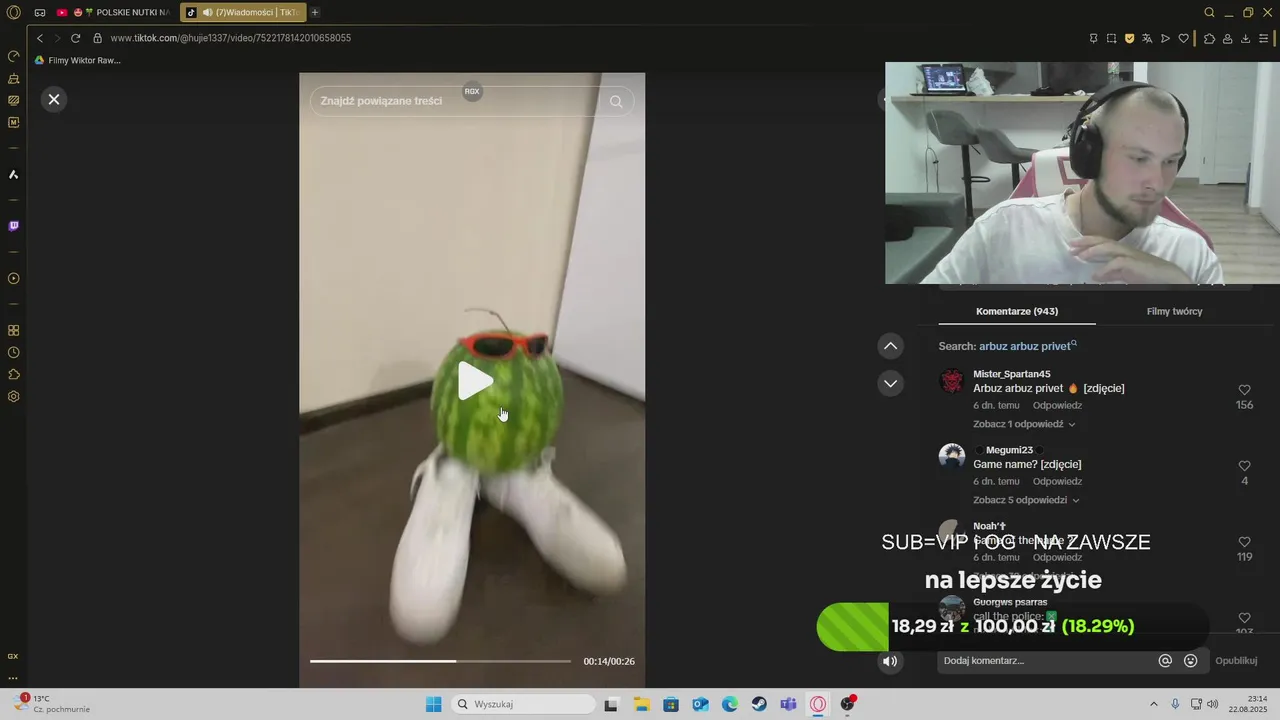
Task: Open File Explorer from taskbar
Action: coord(641,704)
